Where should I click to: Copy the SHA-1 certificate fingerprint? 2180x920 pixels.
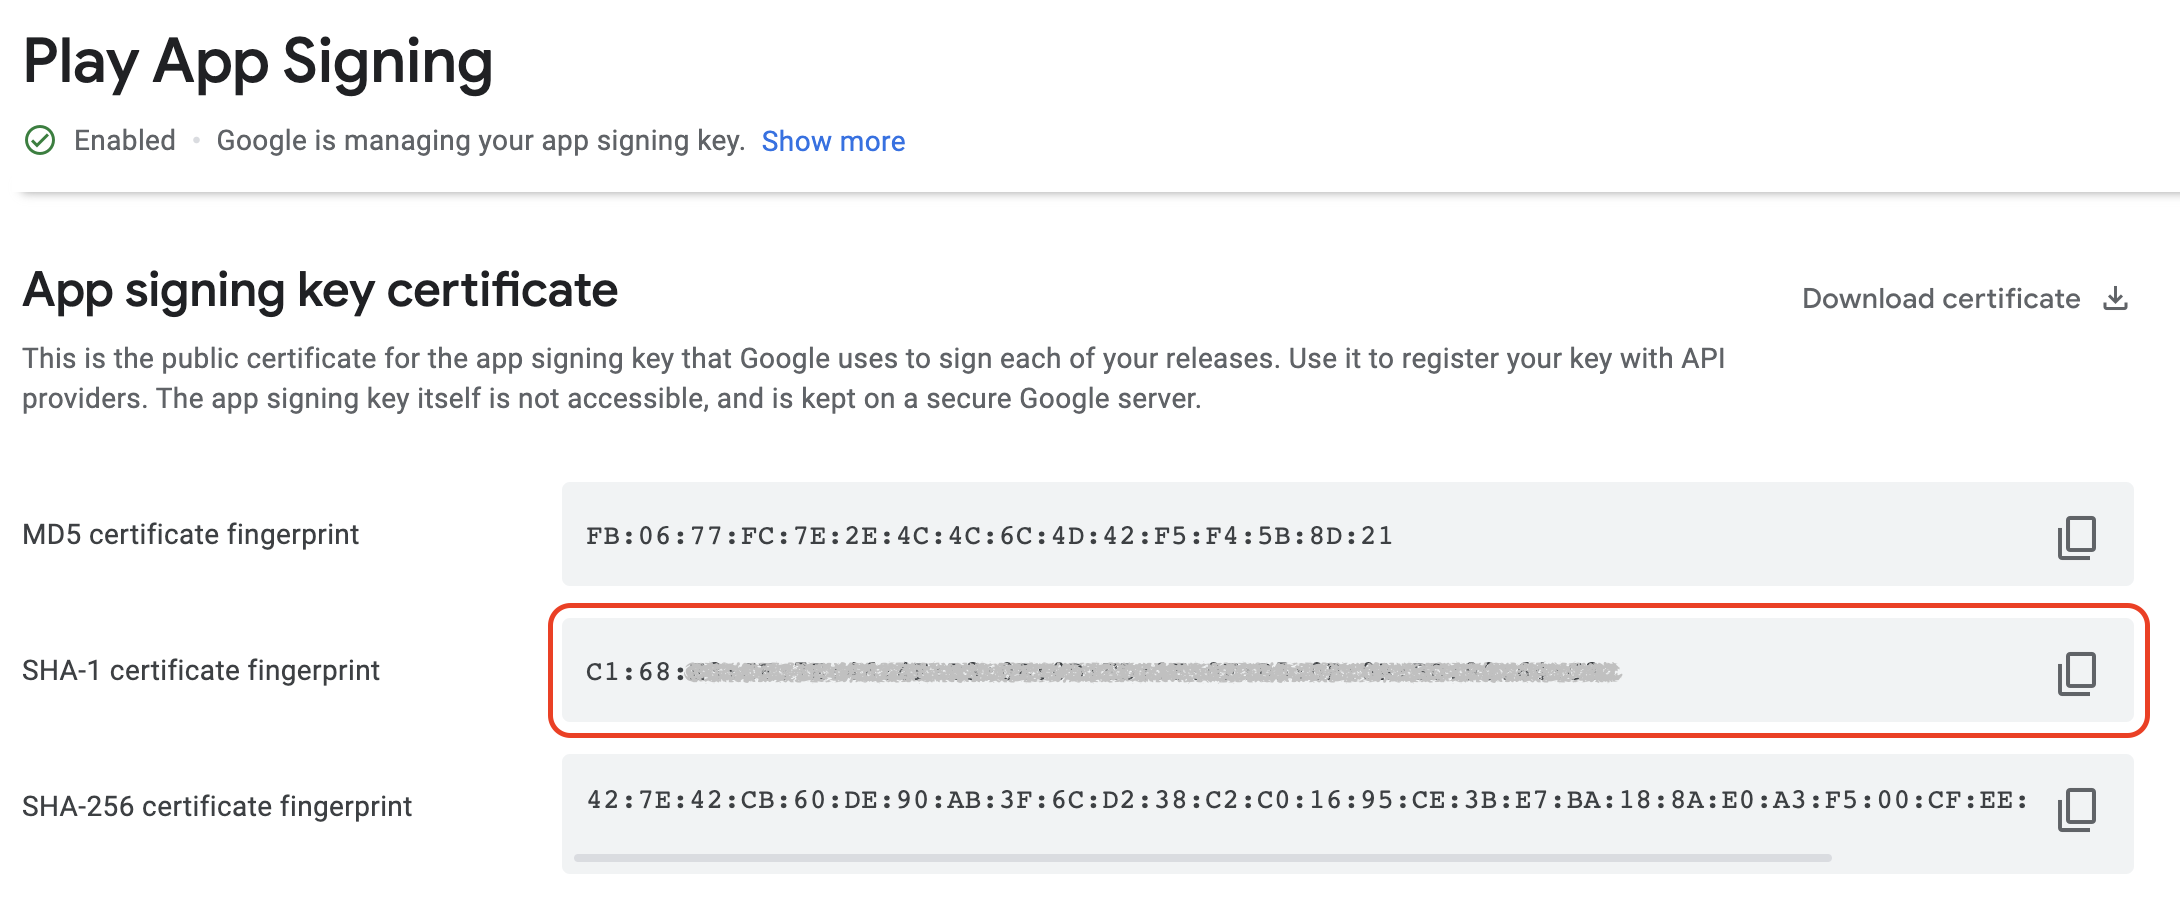click(2076, 673)
